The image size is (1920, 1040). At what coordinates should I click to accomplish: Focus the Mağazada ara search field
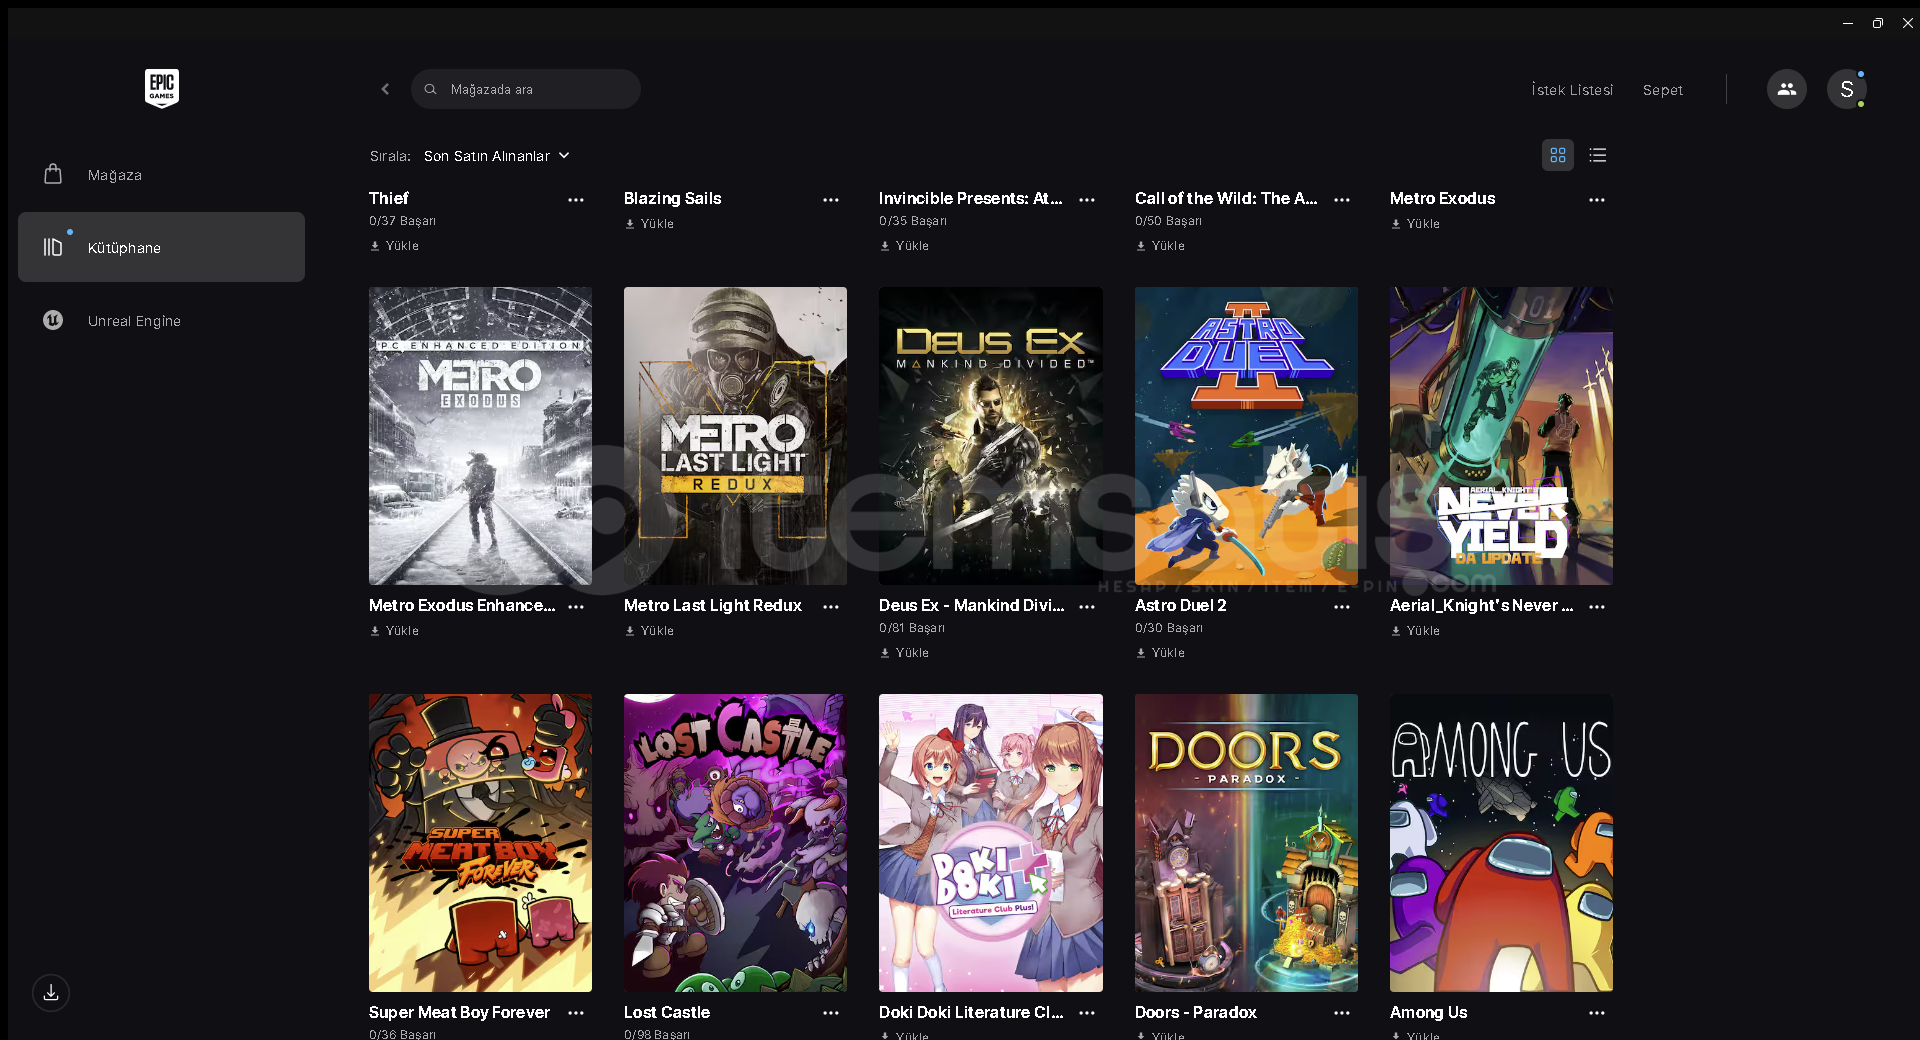click(x=526, y=89)
